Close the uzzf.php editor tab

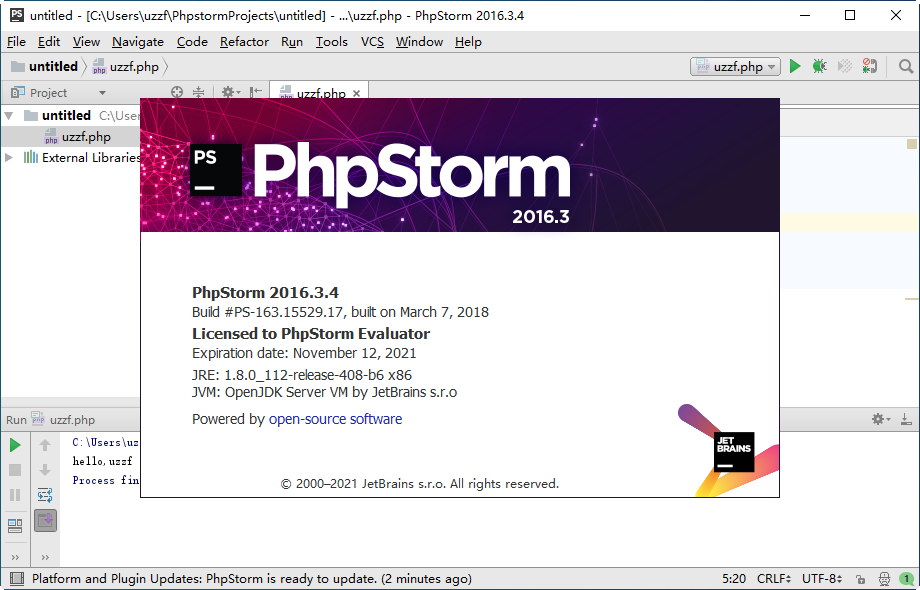356,93
